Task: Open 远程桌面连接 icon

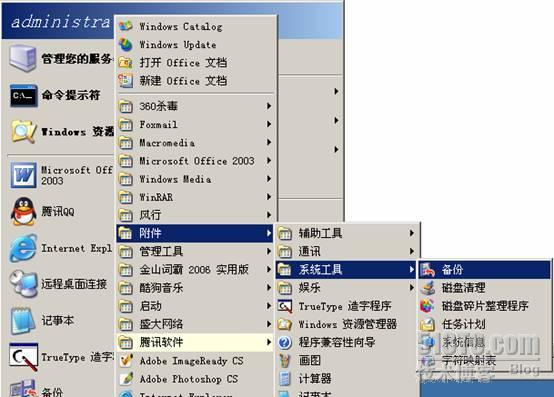Action: (x=23, y=284)
